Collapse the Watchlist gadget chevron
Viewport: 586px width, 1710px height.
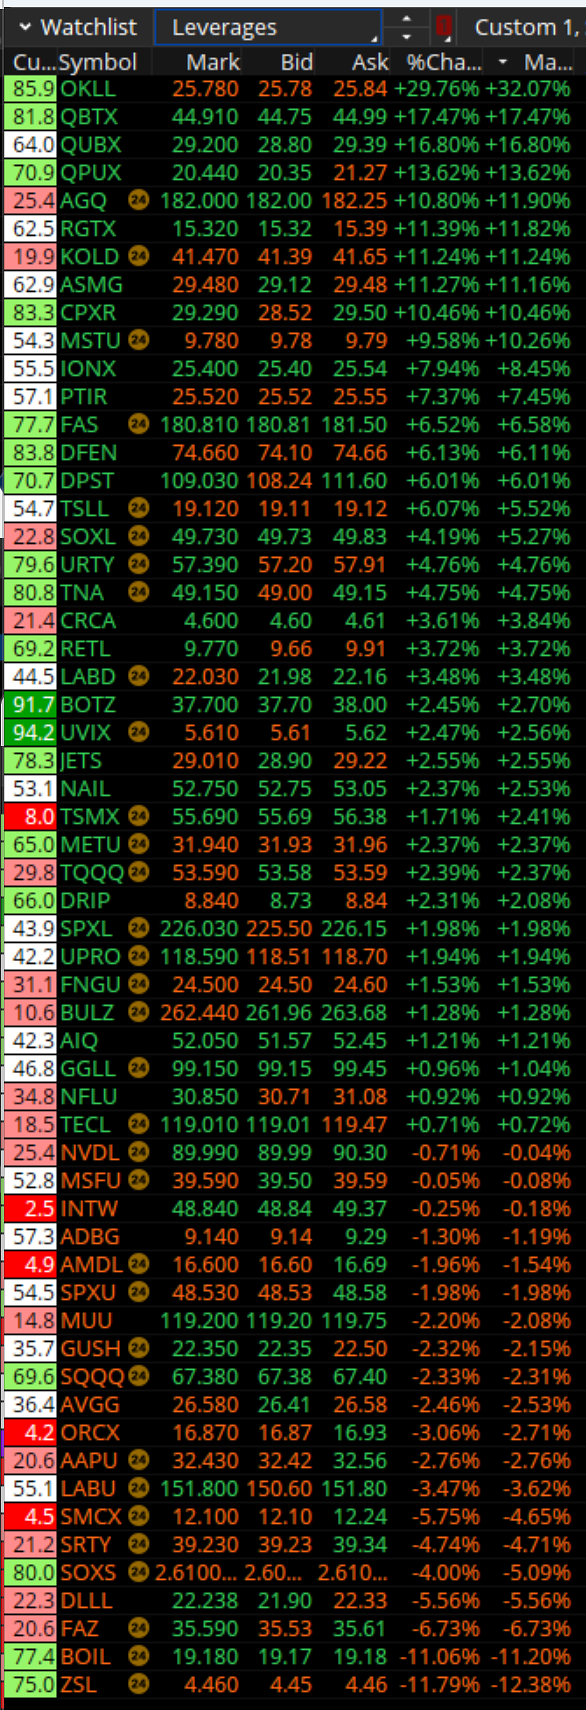point(25,27)
